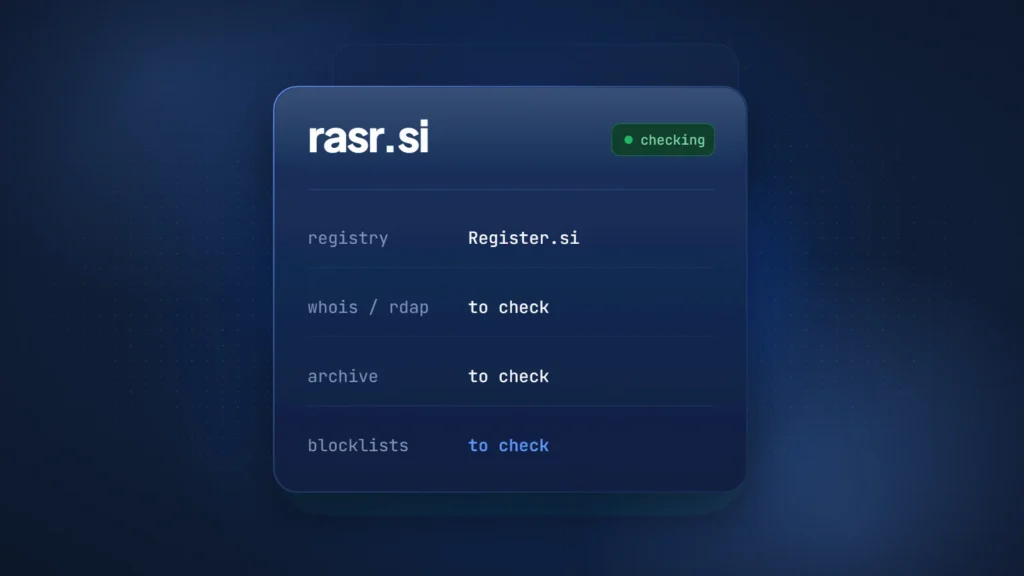Select the whois / rdap label
Image resolution: width=1024 pixels, height=576 pixels.
tap(368, 307)
